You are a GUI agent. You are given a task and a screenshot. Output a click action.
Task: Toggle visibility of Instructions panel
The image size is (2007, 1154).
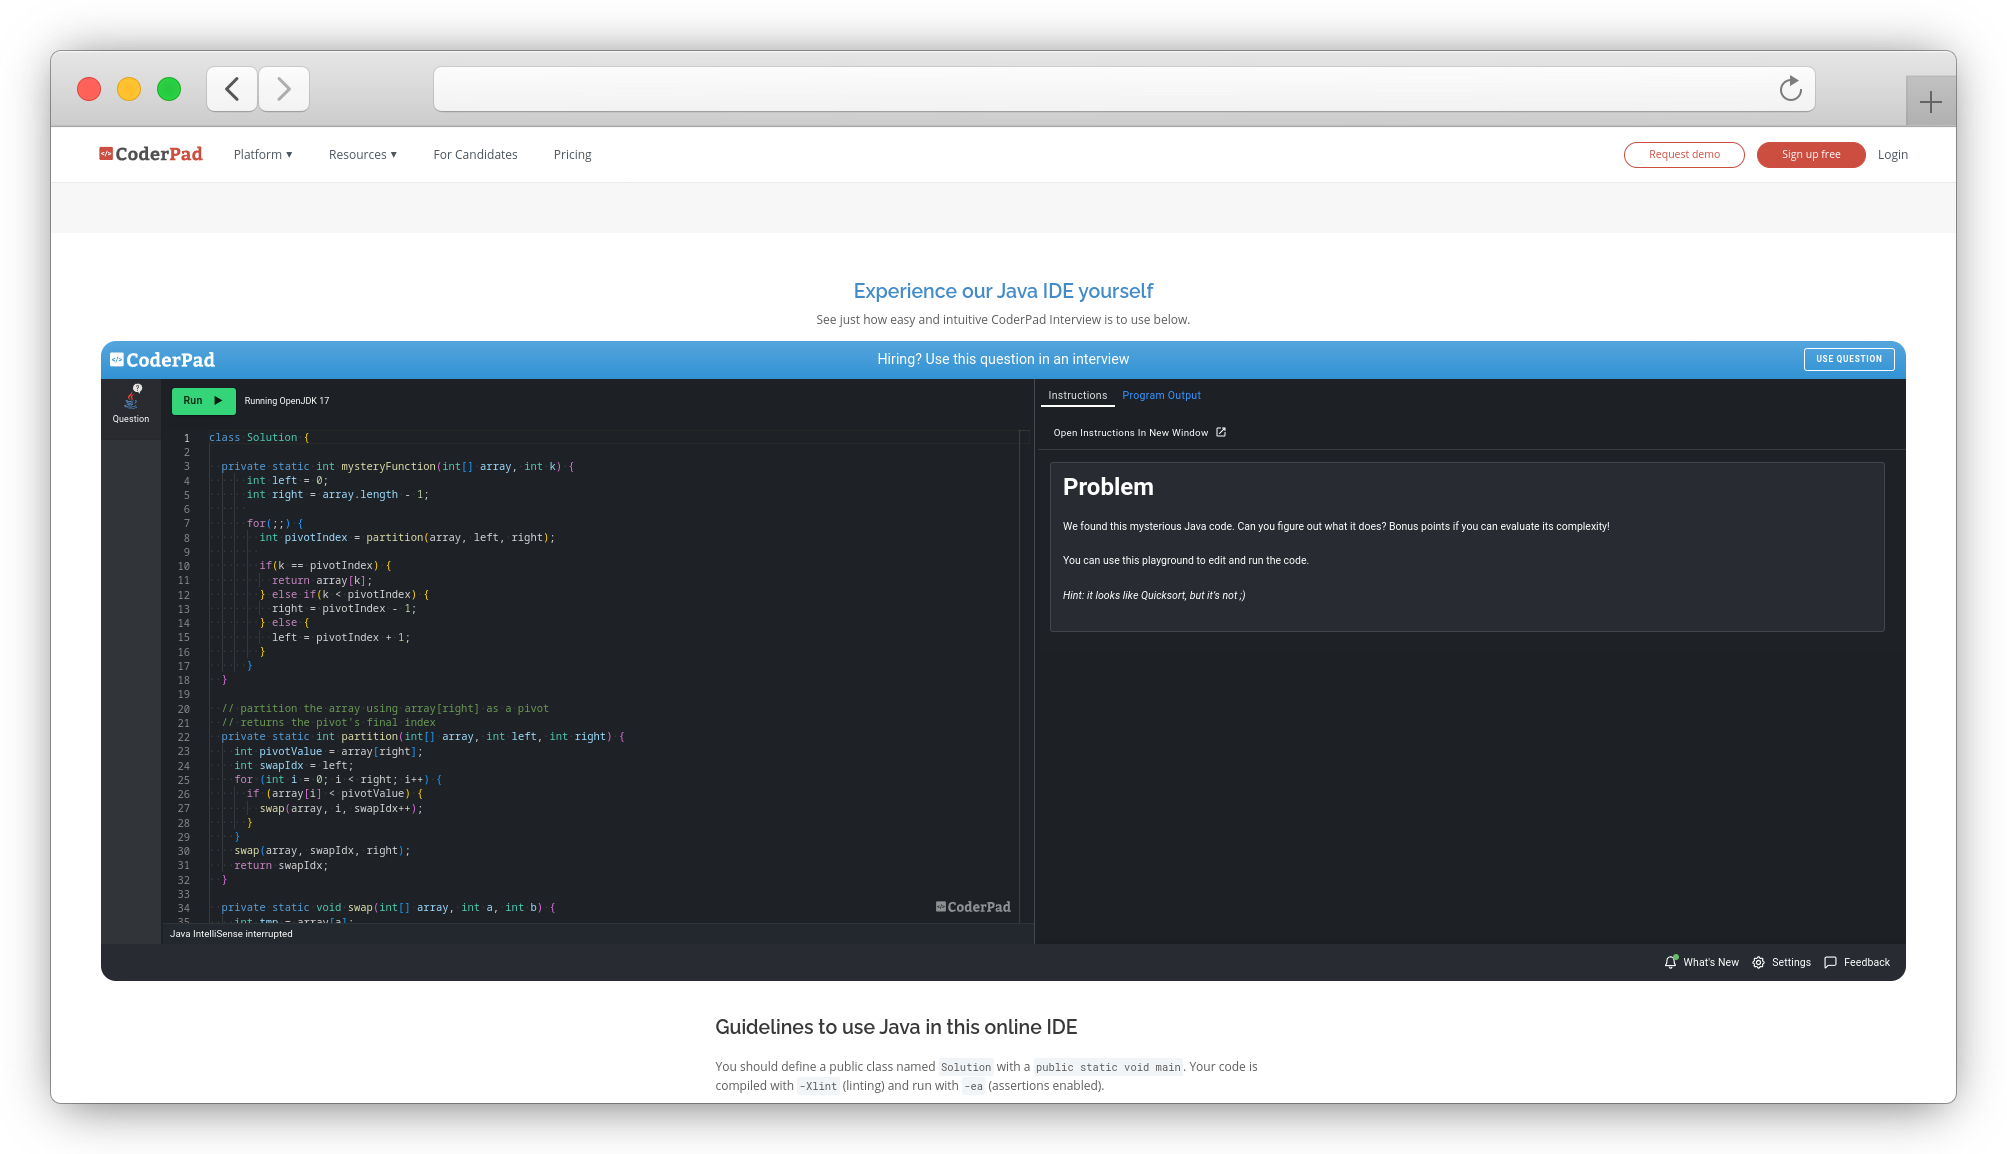pyautogui.click(x=1077, y=396)
